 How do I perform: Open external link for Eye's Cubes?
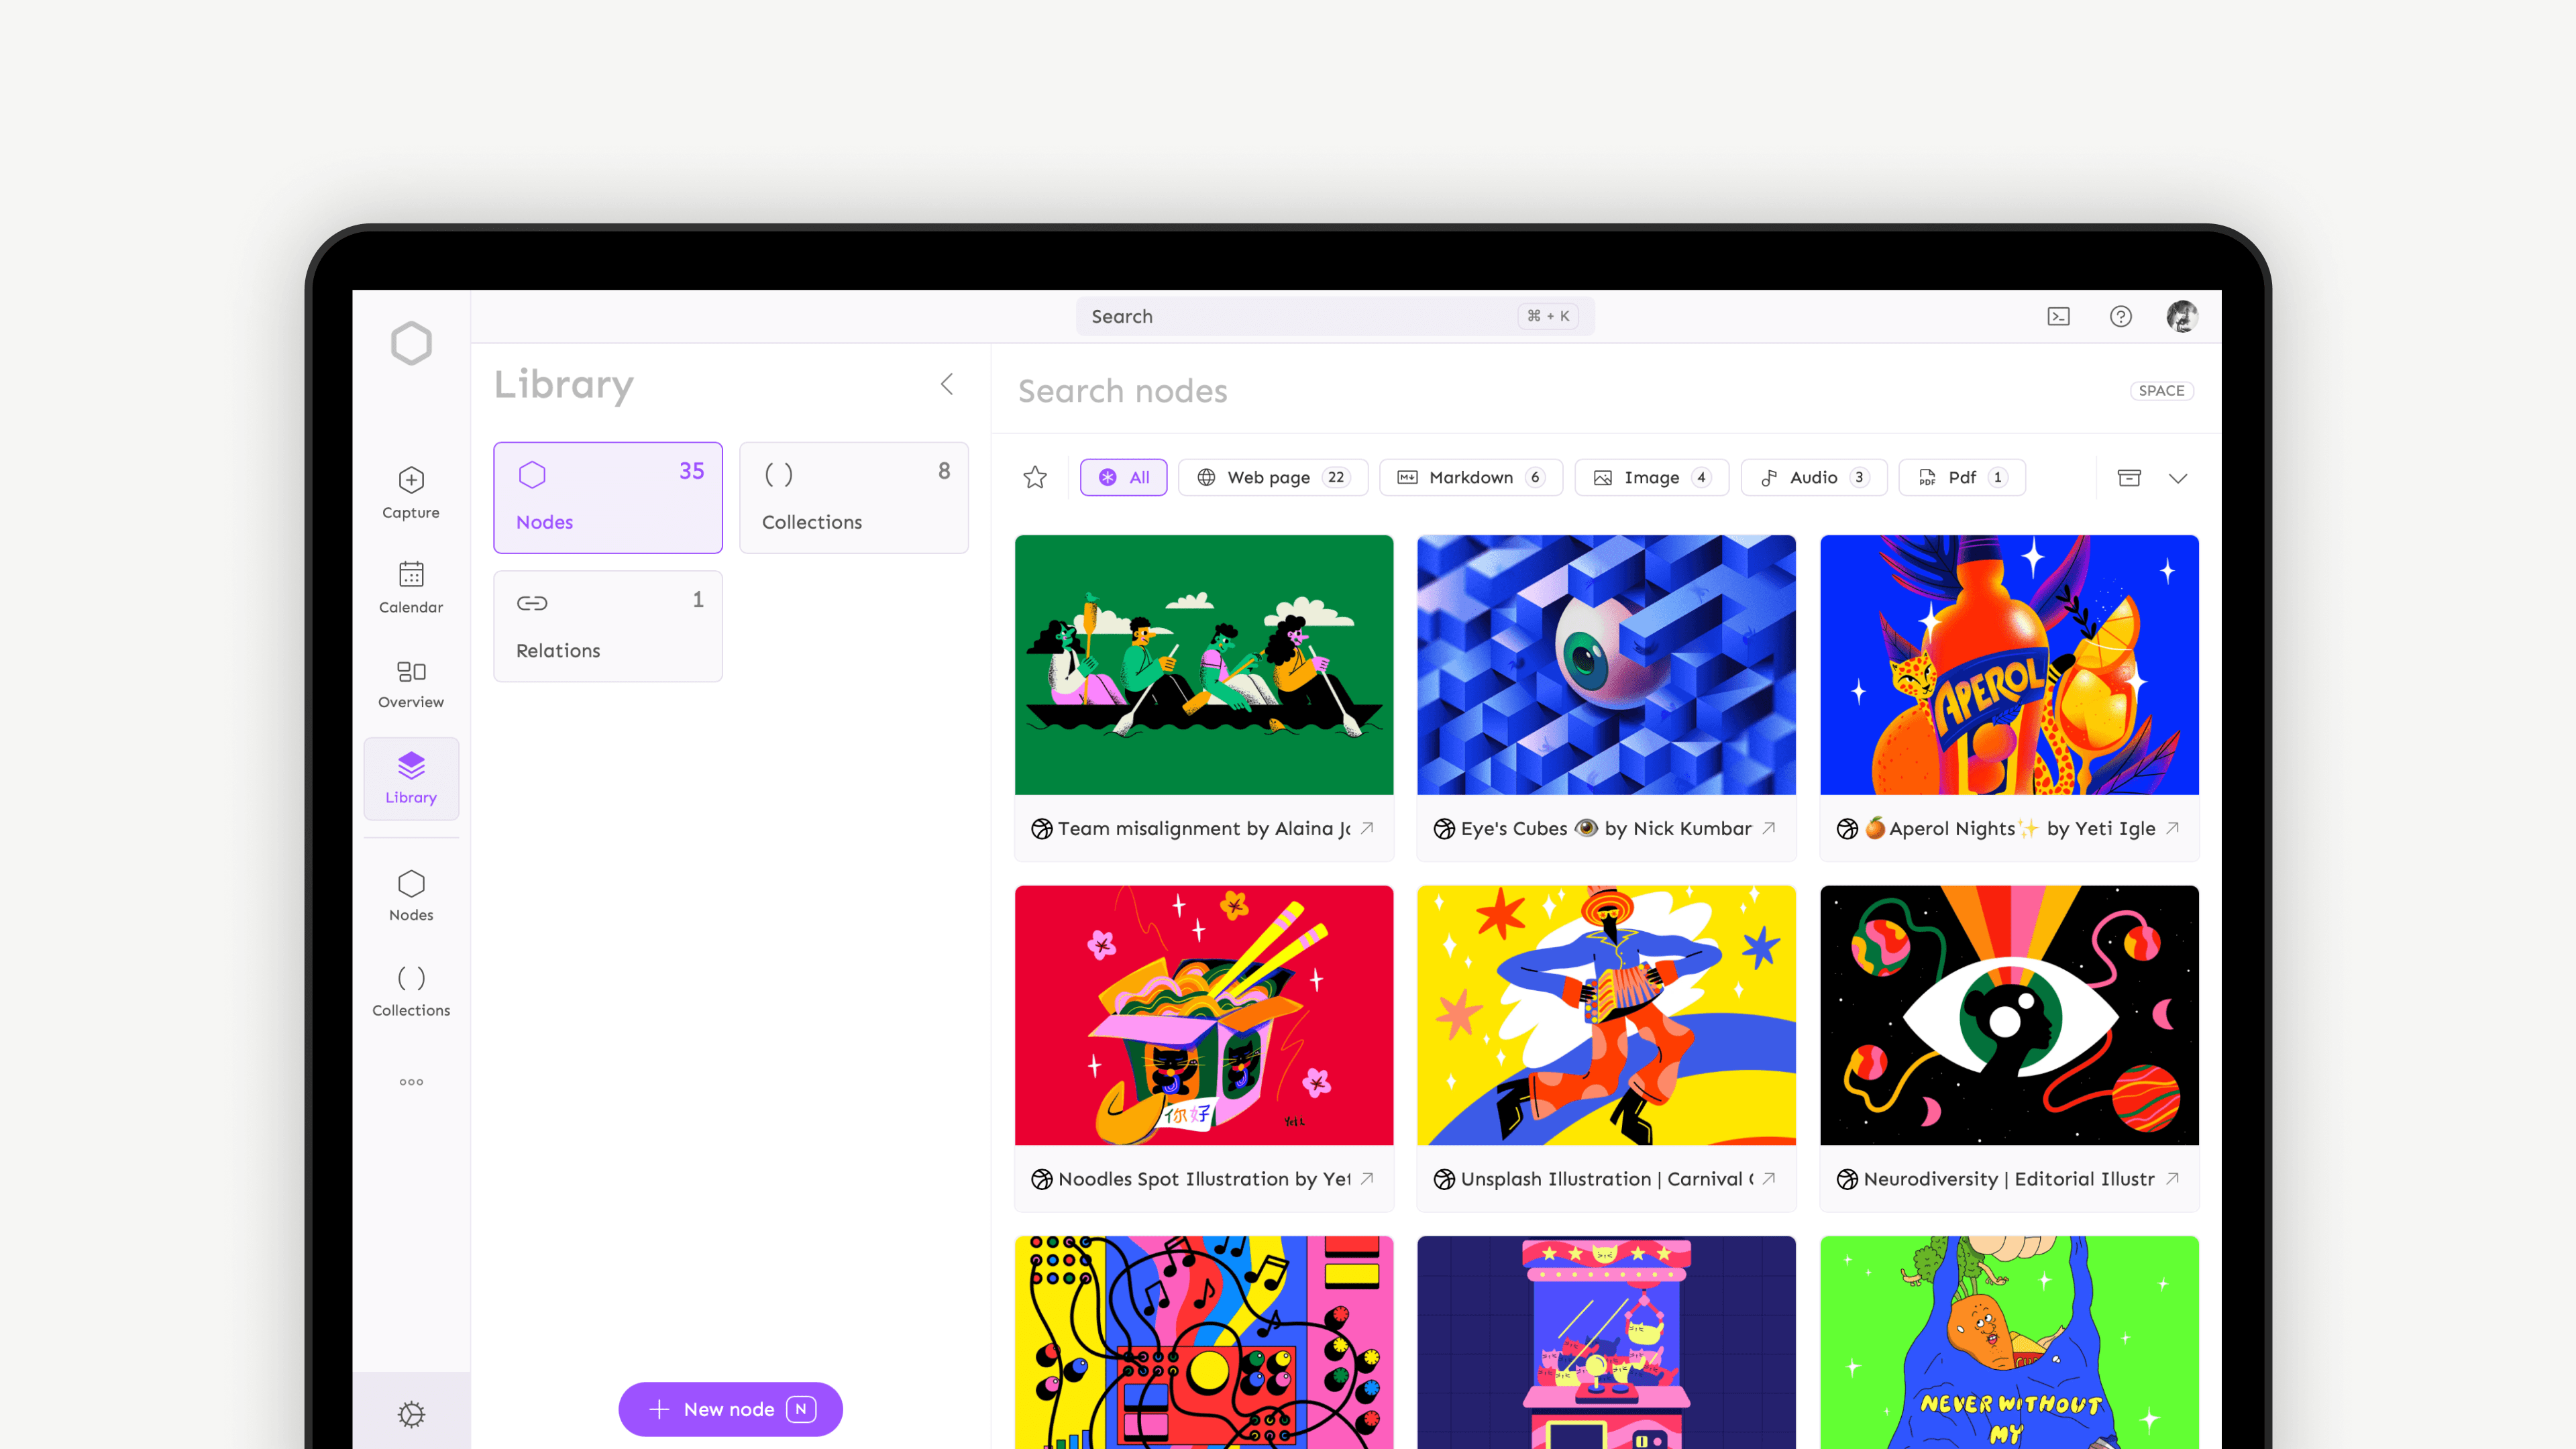(1768, 828)
